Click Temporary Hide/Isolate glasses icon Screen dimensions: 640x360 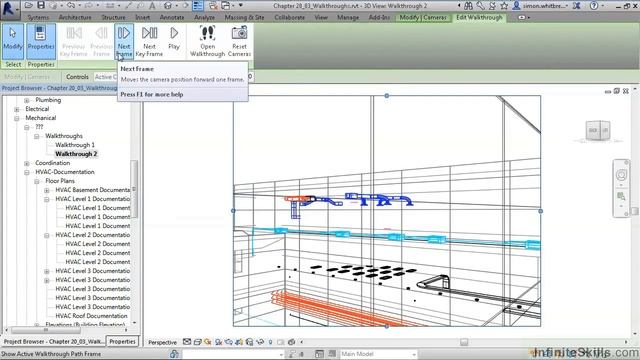(x=259, y=342)
